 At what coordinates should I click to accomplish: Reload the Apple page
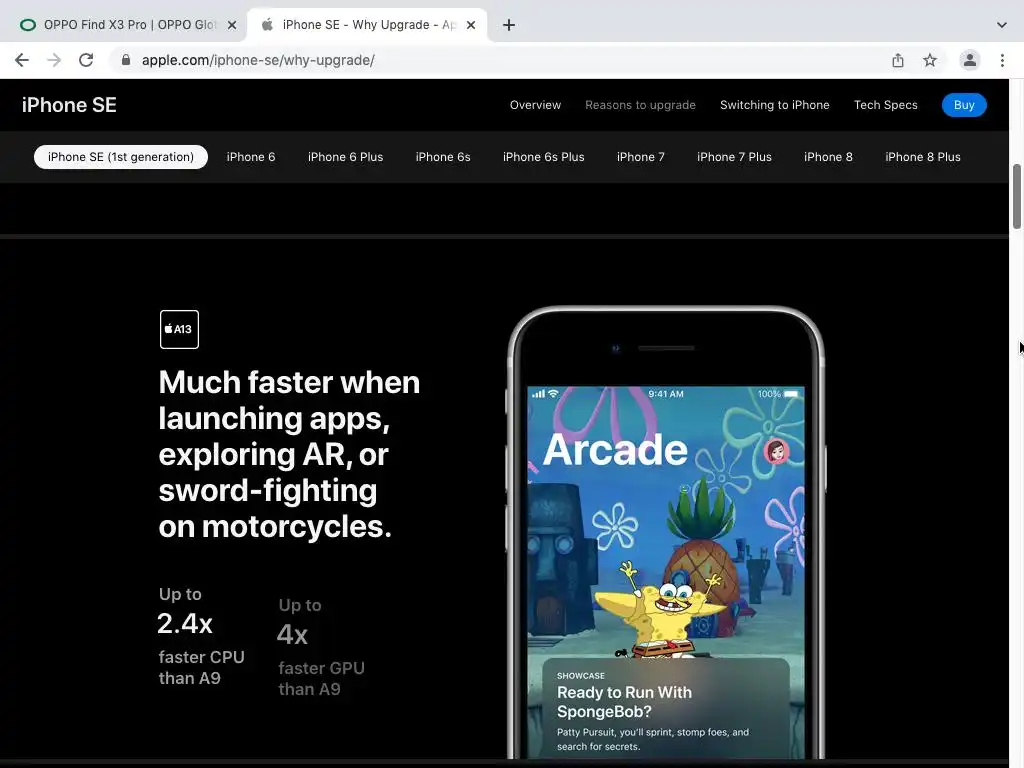point(86,60)
